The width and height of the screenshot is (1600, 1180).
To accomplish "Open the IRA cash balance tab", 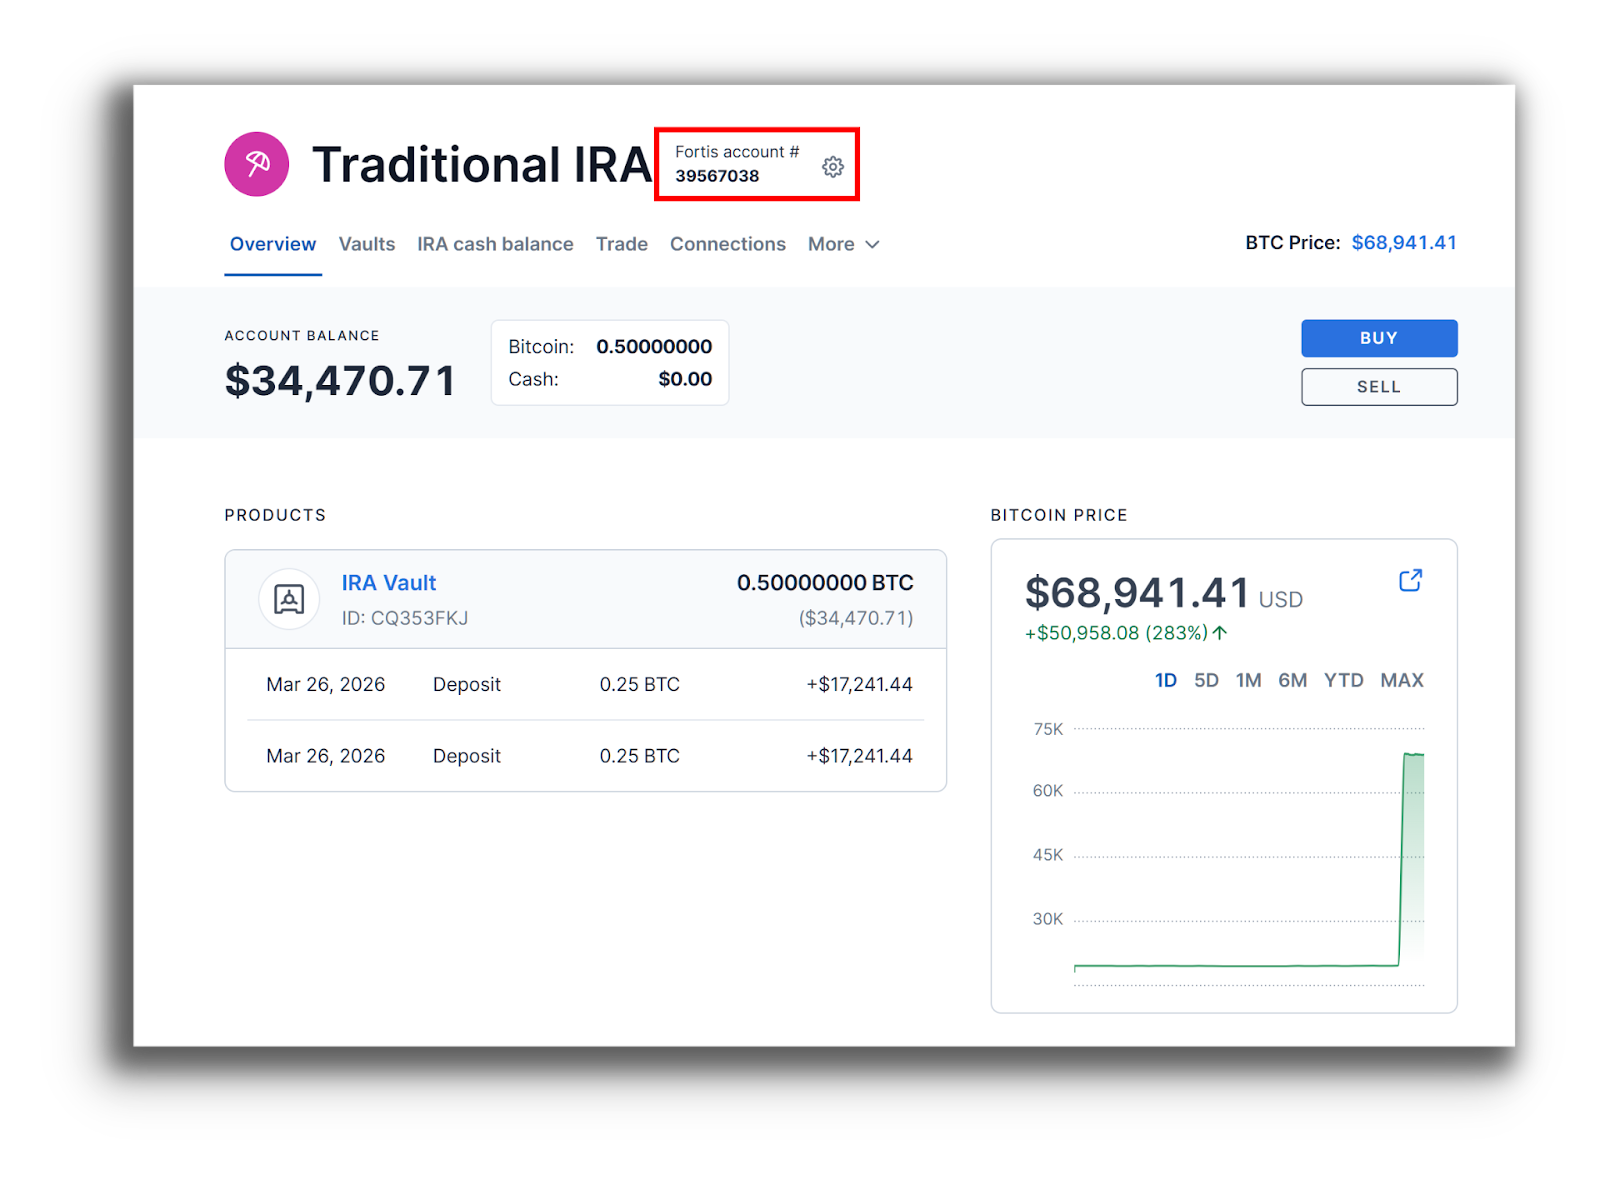I will coord(495,244).
